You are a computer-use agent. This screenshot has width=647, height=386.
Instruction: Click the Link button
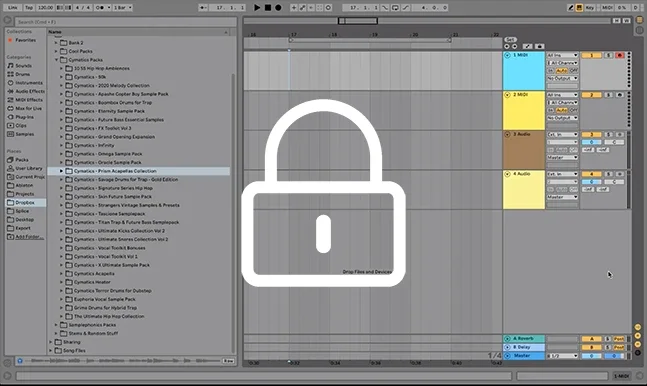pyautogui.click(x=13, y=7)
